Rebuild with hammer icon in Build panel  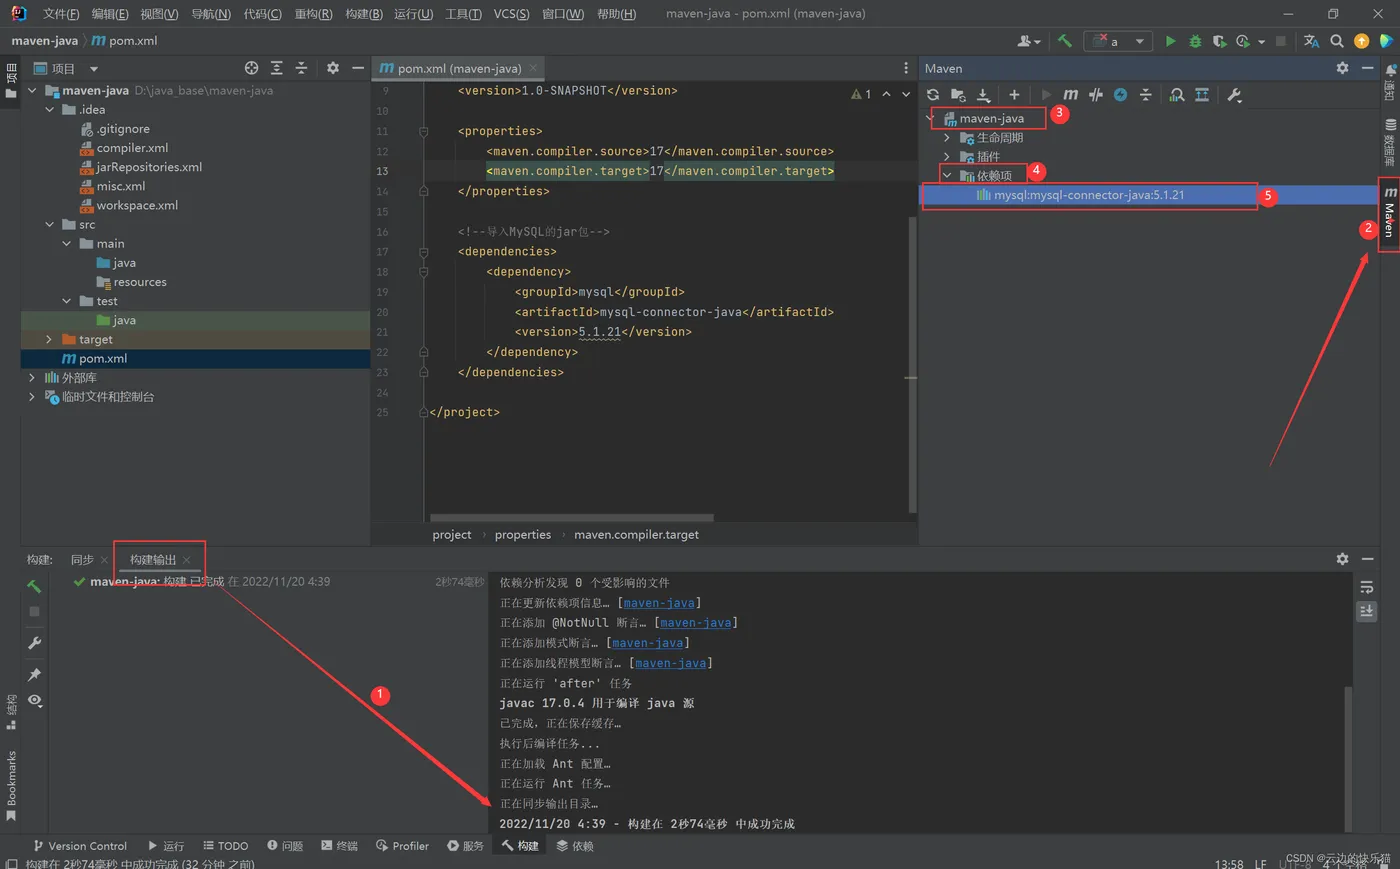tap(34, 586)
